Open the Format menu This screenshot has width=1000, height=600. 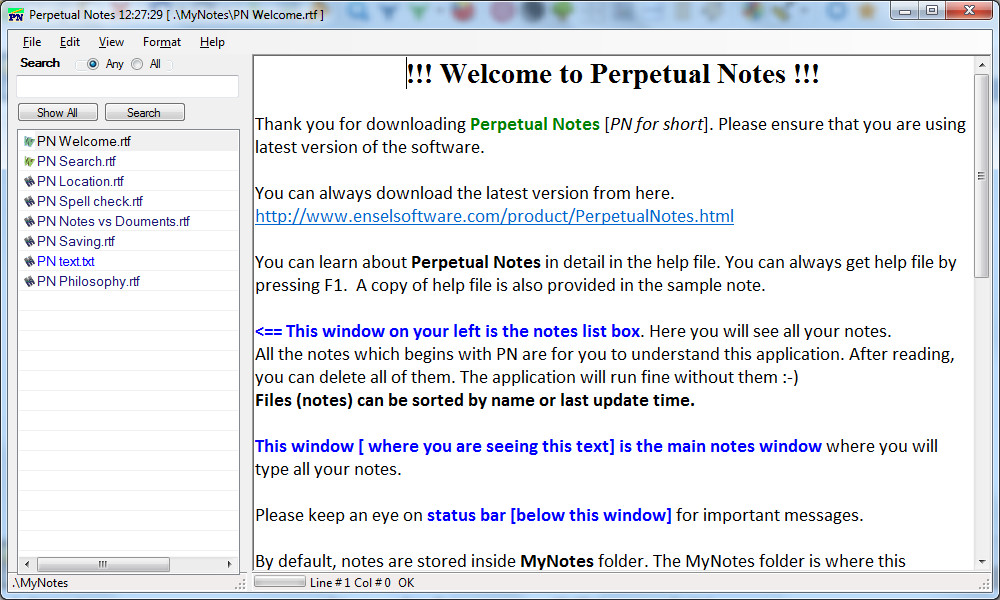coord(162,42)
